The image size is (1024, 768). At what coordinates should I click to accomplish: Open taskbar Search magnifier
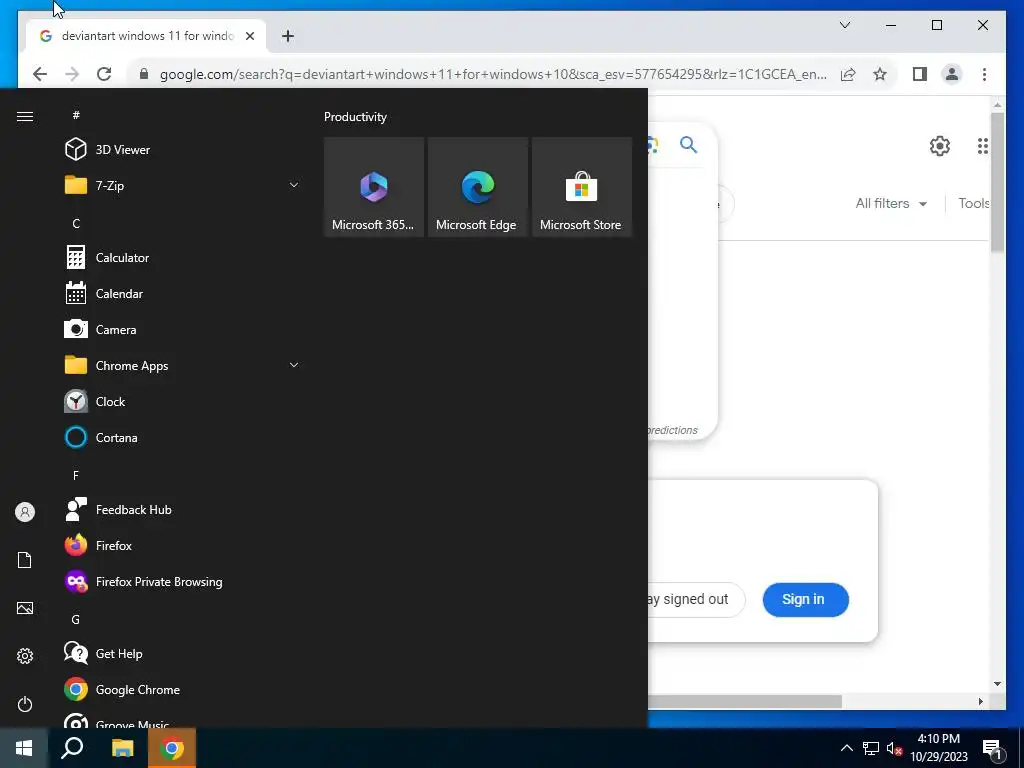[x=72, y=748]
